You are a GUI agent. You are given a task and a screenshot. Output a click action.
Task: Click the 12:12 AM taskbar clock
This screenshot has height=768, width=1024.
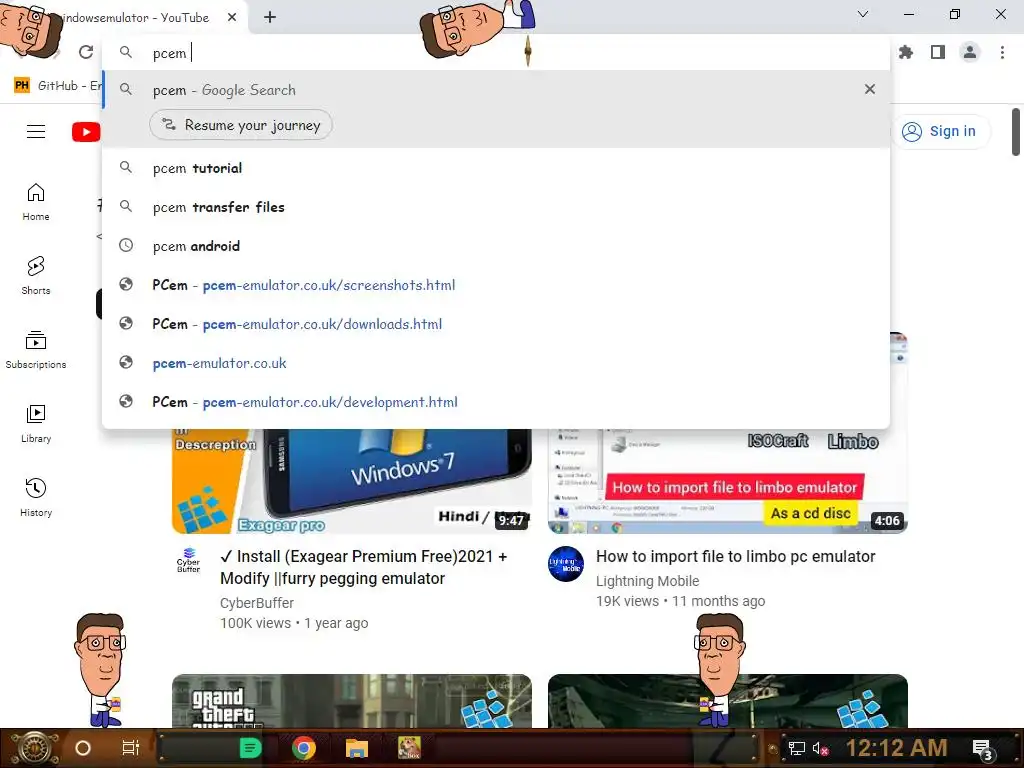pyautogui.click(x=897, y=748)
